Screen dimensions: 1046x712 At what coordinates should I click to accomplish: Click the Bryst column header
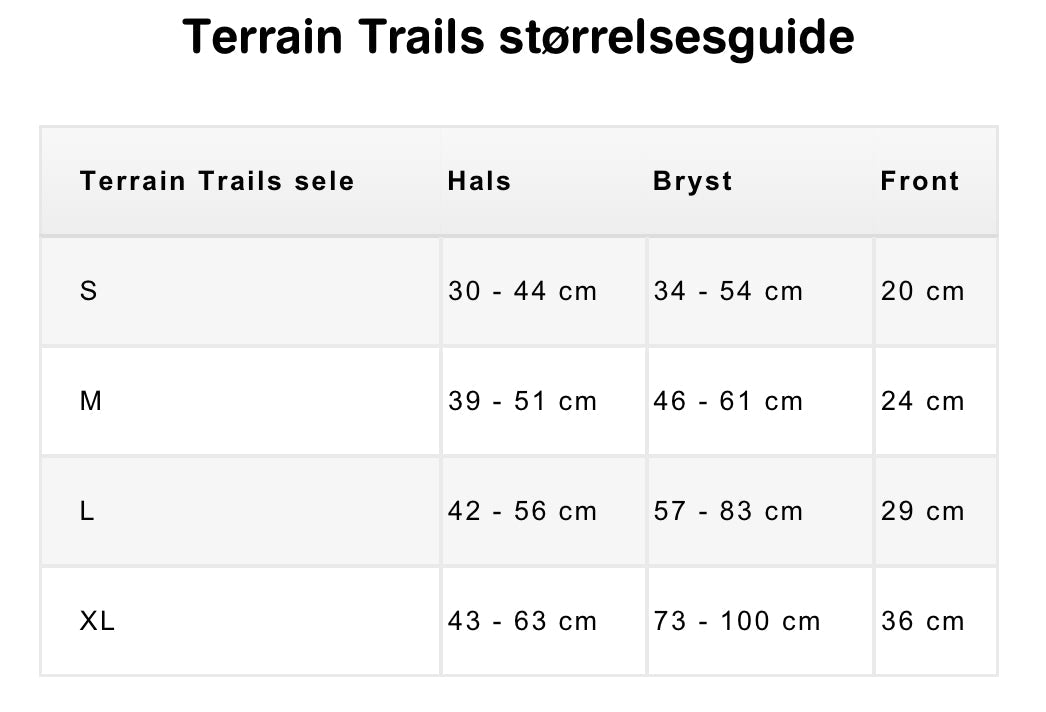(693, 182)
